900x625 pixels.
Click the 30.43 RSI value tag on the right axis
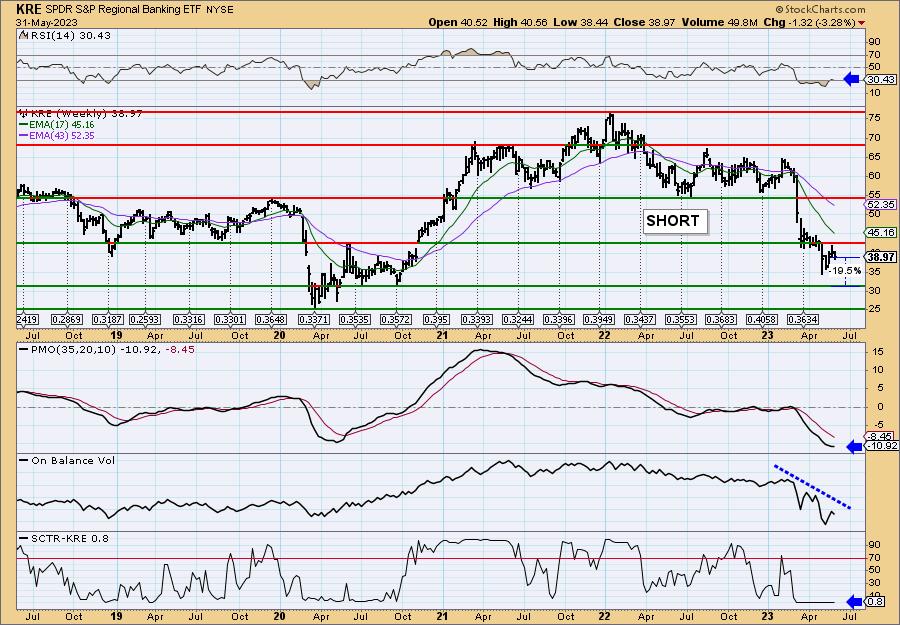pyautogui.click(x=880, y=80)
